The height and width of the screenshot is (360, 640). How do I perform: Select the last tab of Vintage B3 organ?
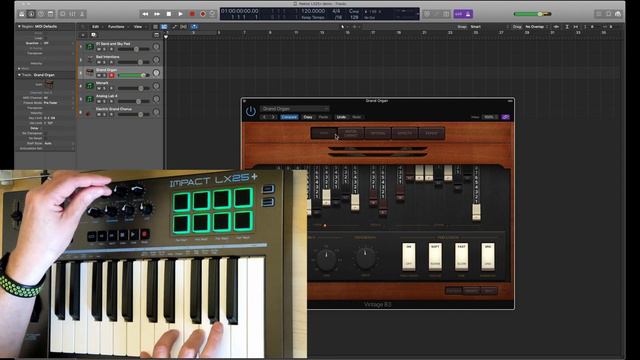(431, 133)
